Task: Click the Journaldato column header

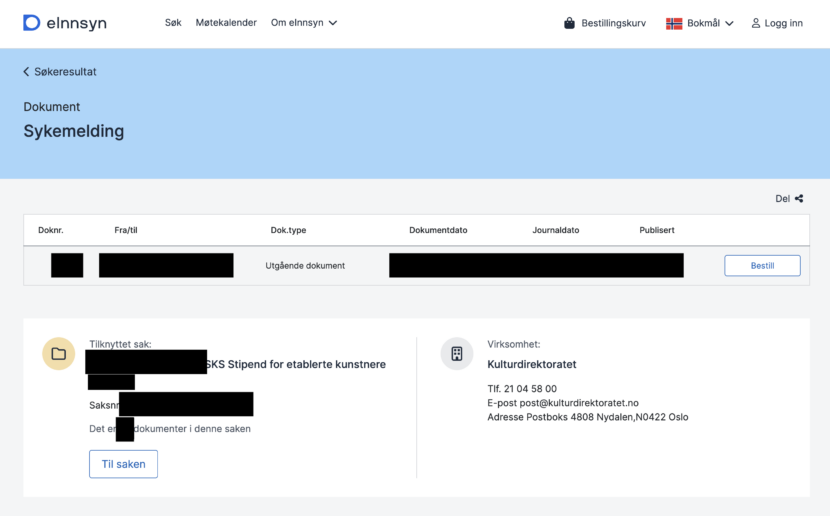Action: tap(556, 230)
